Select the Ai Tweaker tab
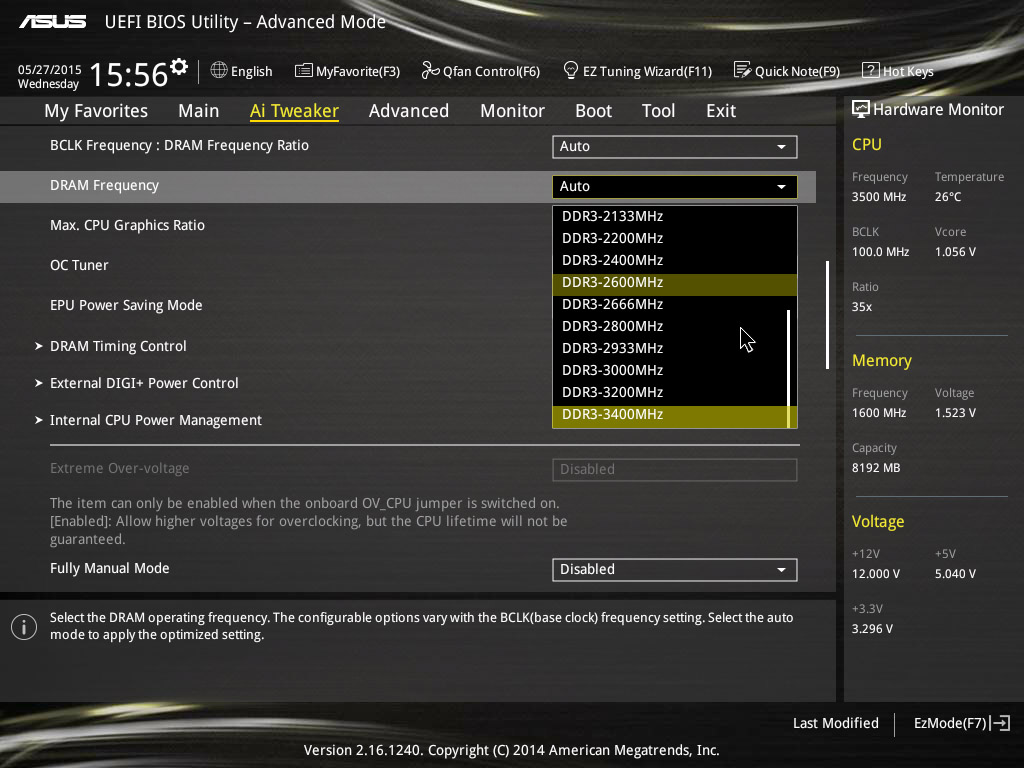The height and width of the screenshot is (768, 1024). click(x=294, y=111)
